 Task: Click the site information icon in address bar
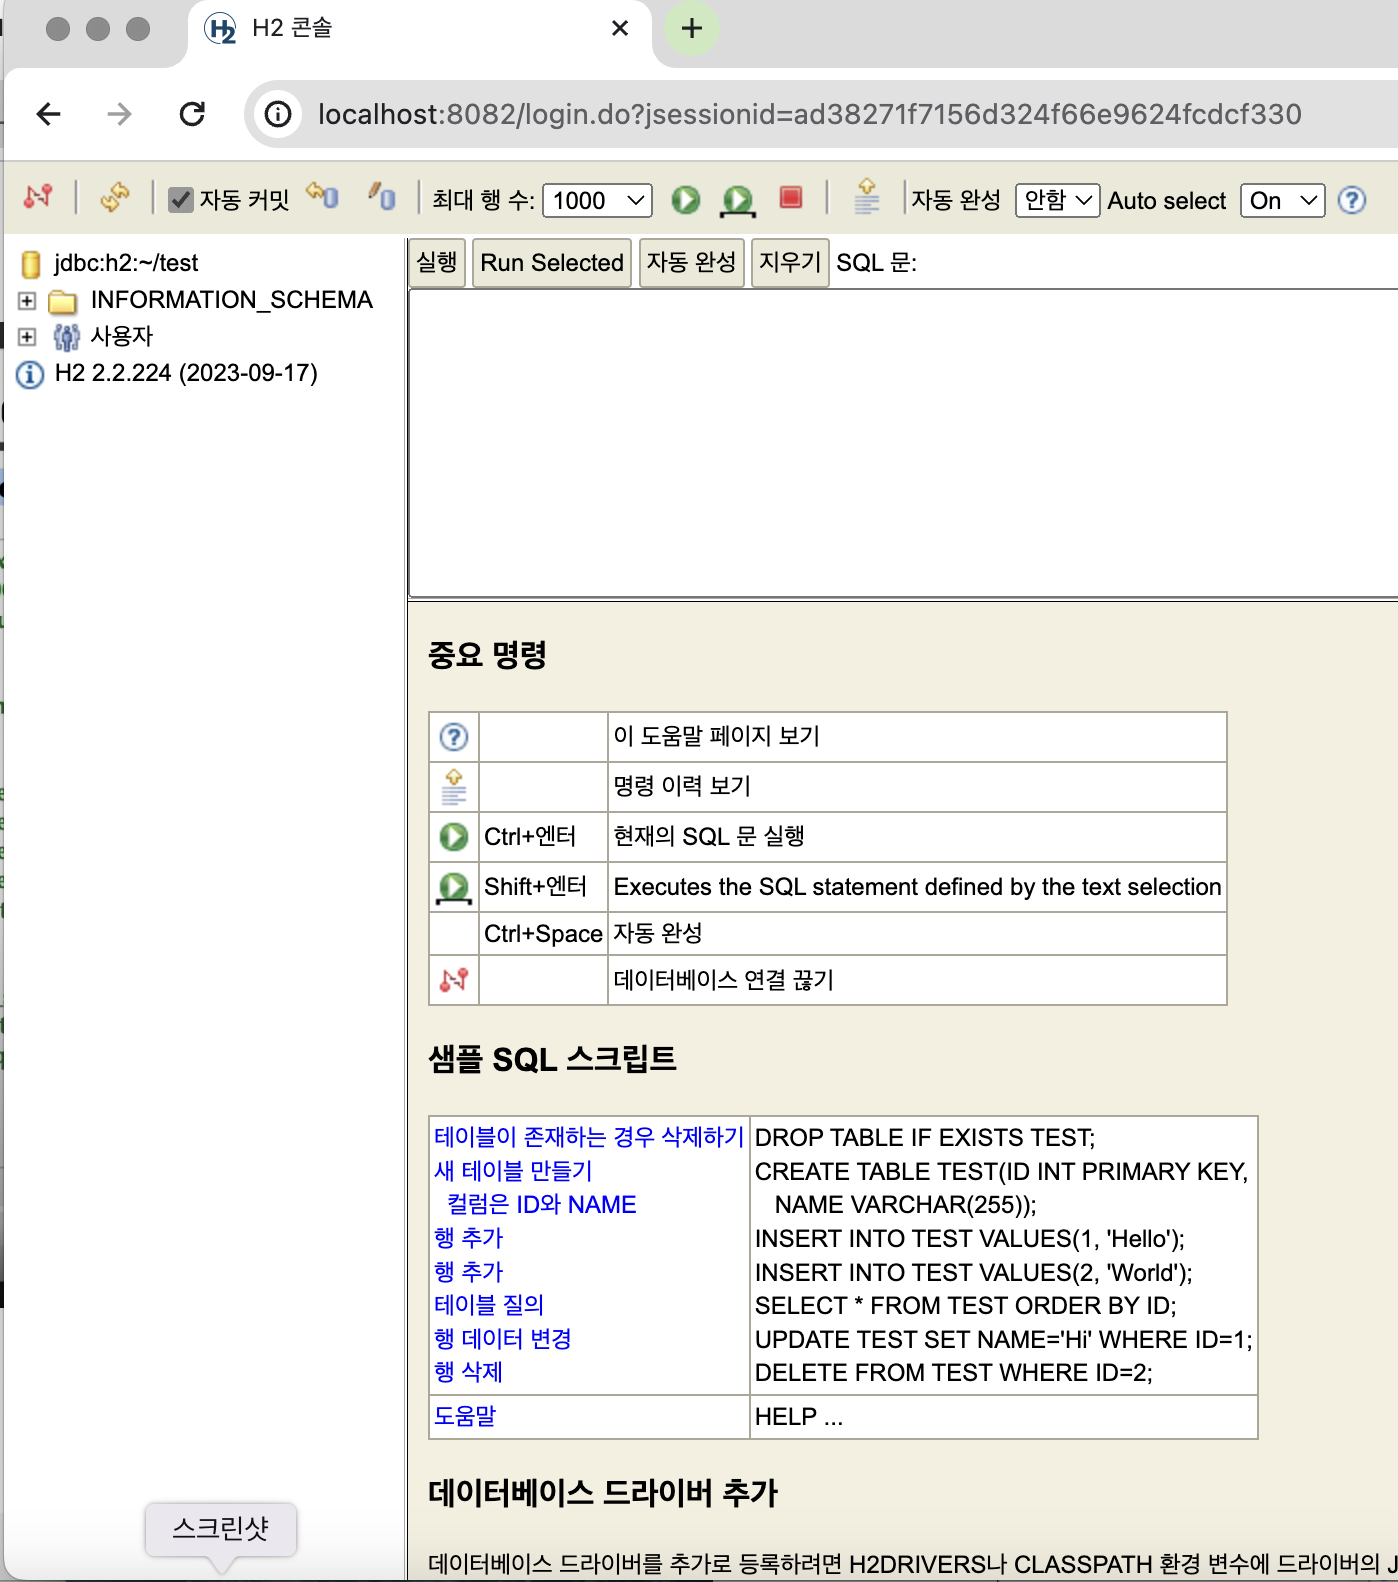[278, 114]
